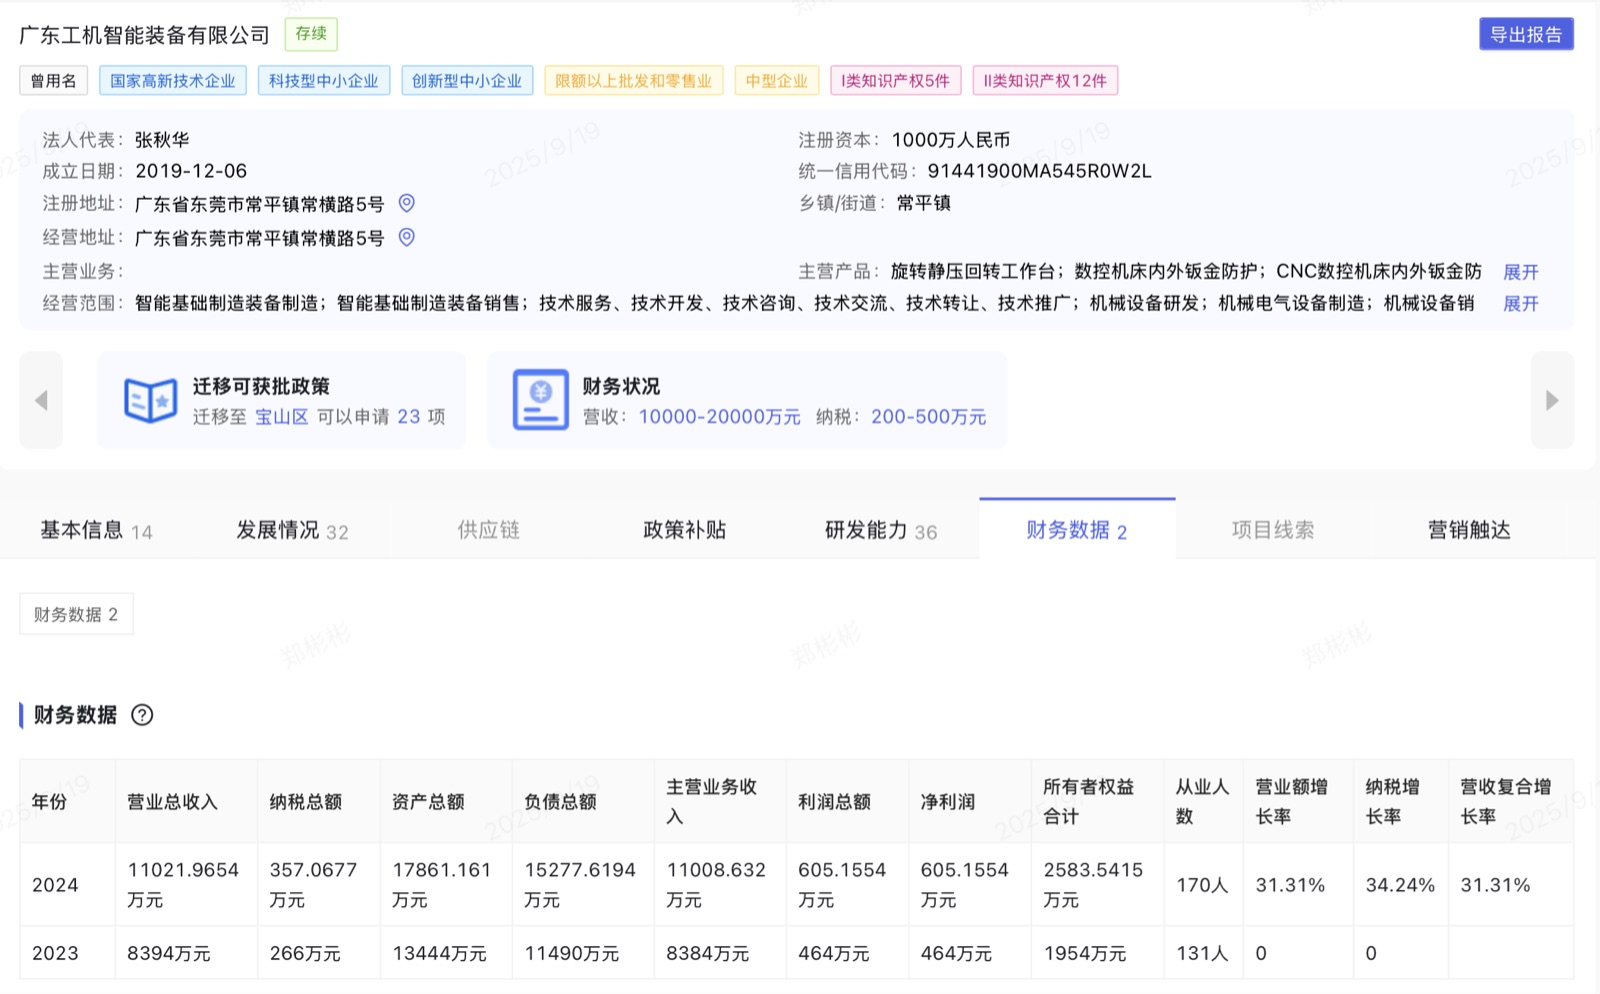Click the 财务数据 2 sub-tab button
Viewport: 1600px width, 994px height.
[x=76, y=614]
